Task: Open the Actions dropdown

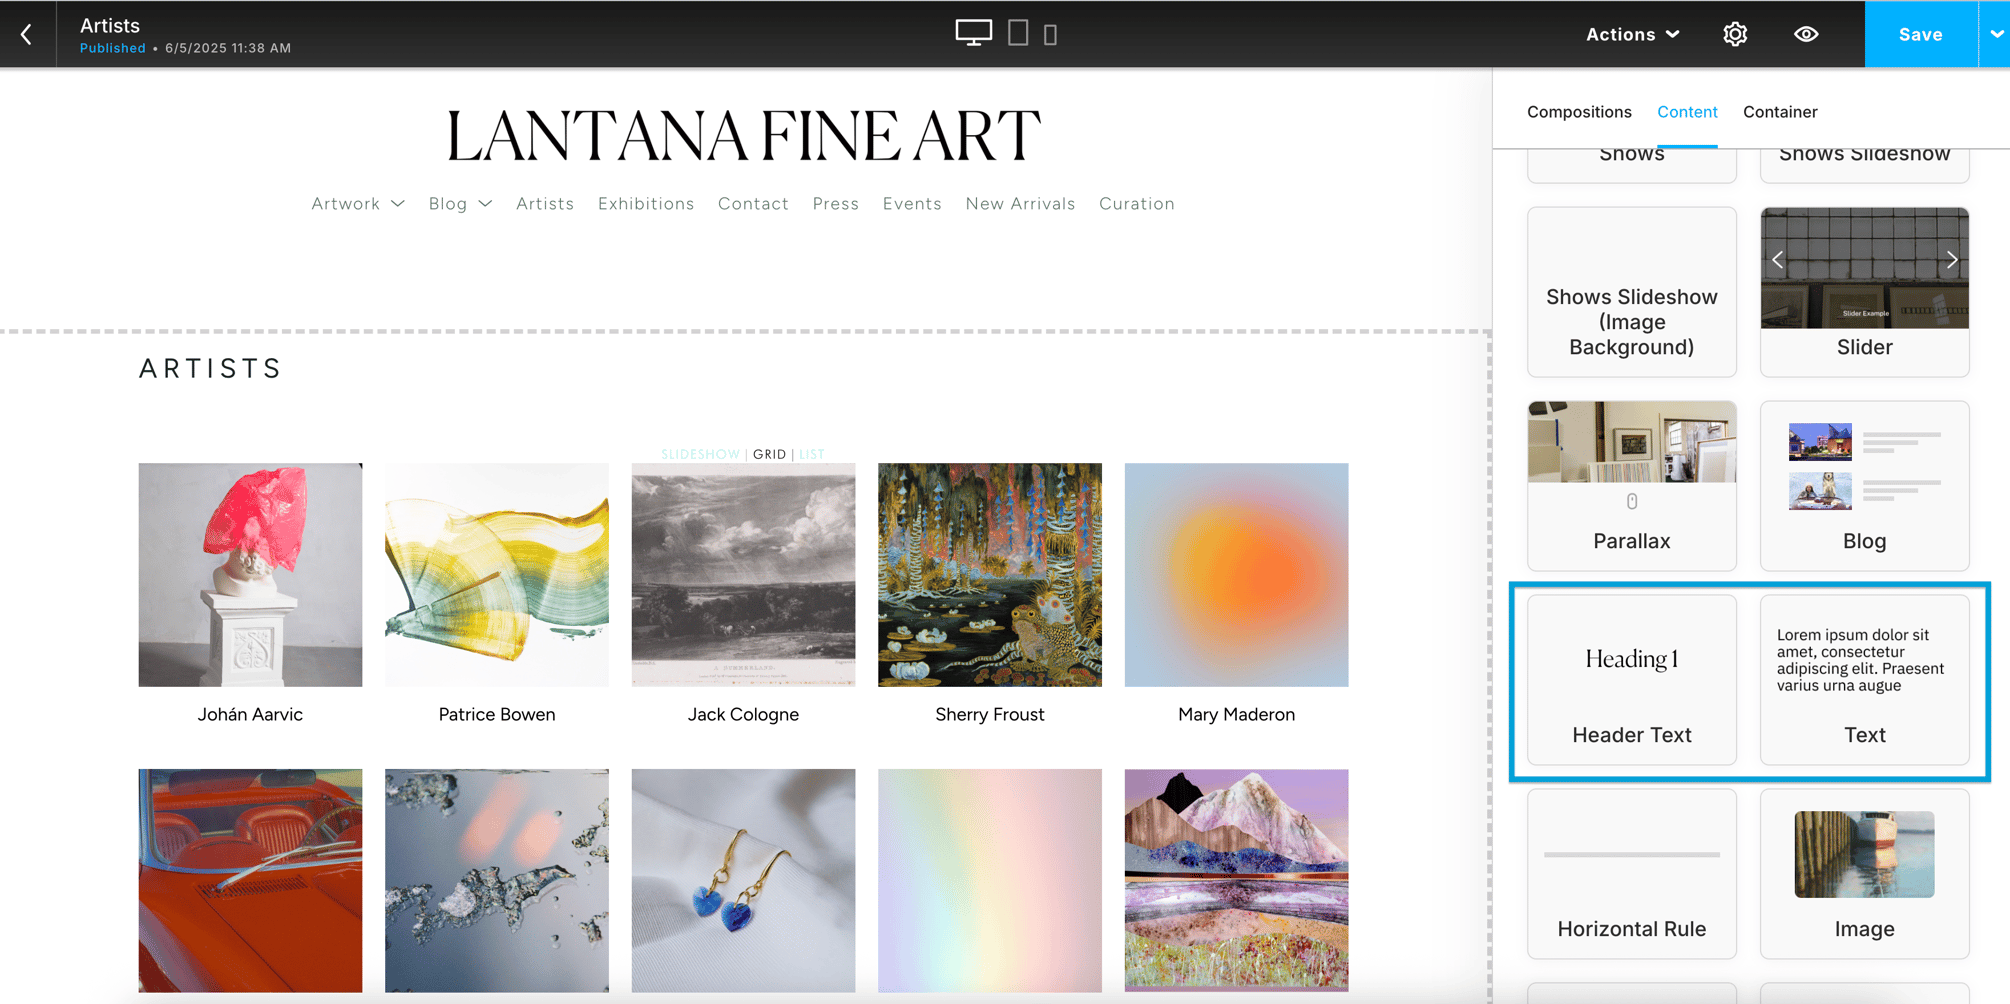Action: [x=1632, y=34]
